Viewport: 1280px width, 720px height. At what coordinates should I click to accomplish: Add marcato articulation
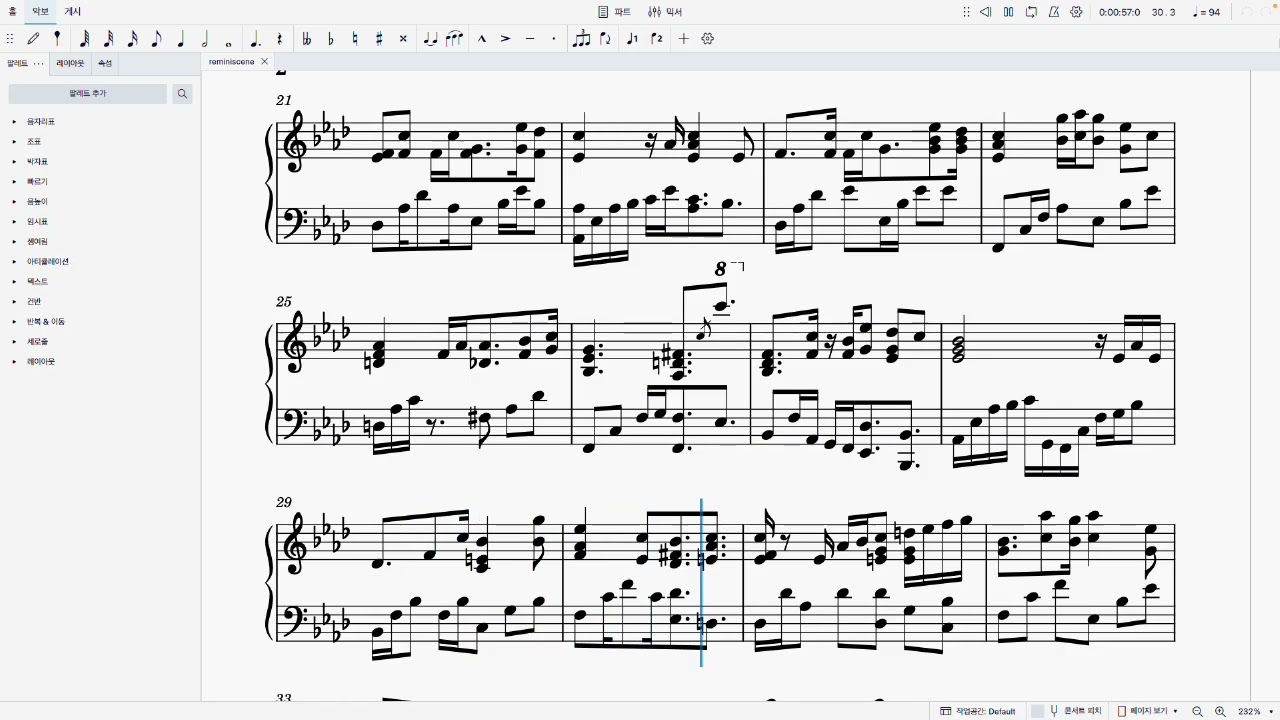pos(481,39)
